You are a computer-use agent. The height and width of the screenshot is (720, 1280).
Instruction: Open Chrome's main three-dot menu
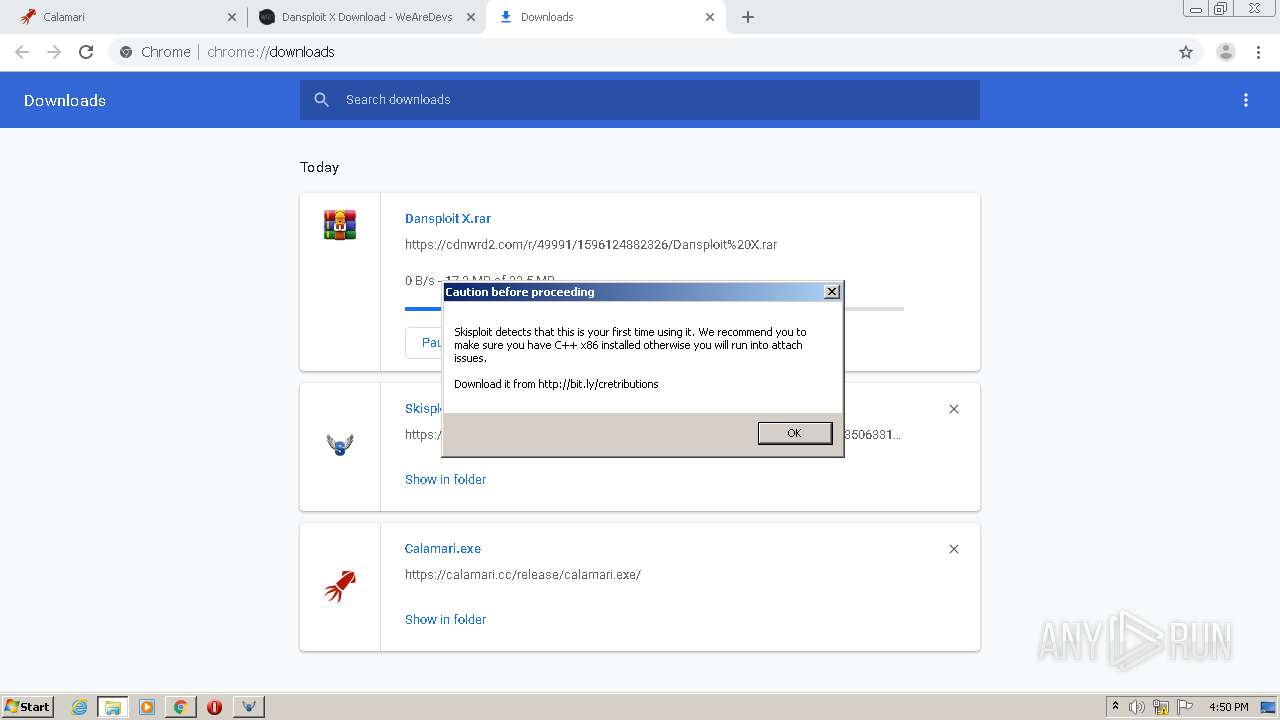1258,52
